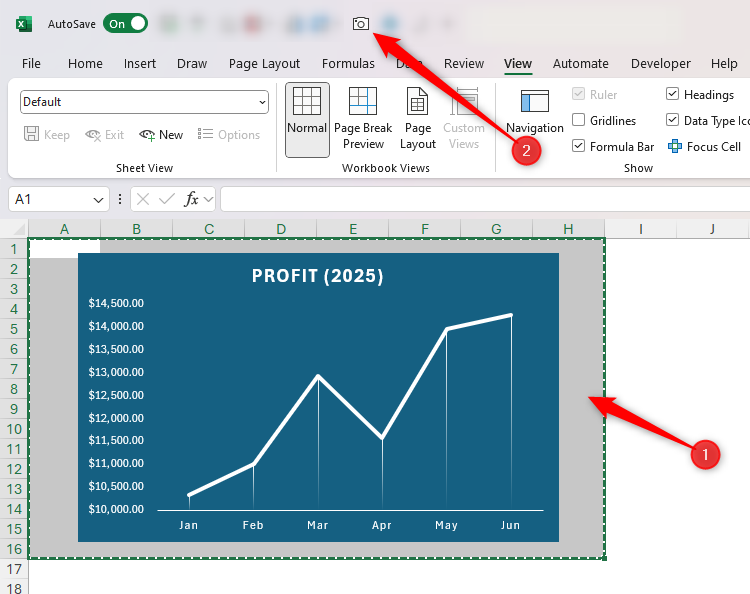
Task: Switch to the Developer tab
Action: 660,64
